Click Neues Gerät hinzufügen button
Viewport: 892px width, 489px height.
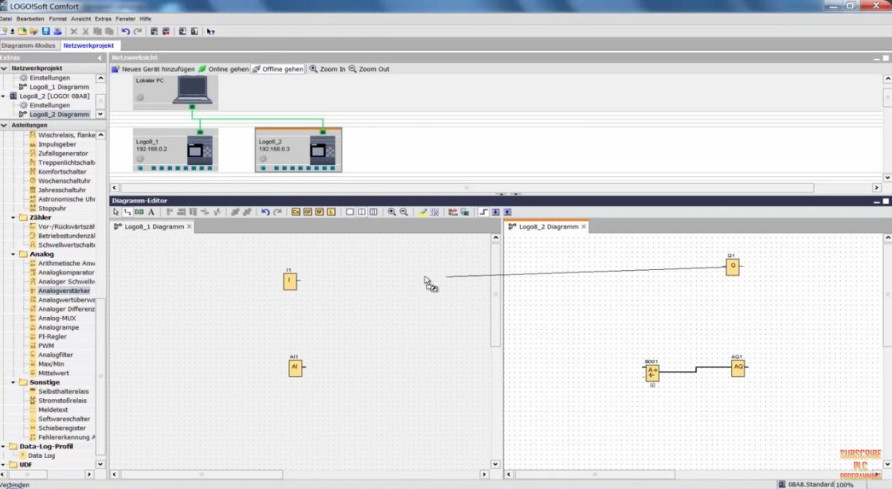point(153,69)
